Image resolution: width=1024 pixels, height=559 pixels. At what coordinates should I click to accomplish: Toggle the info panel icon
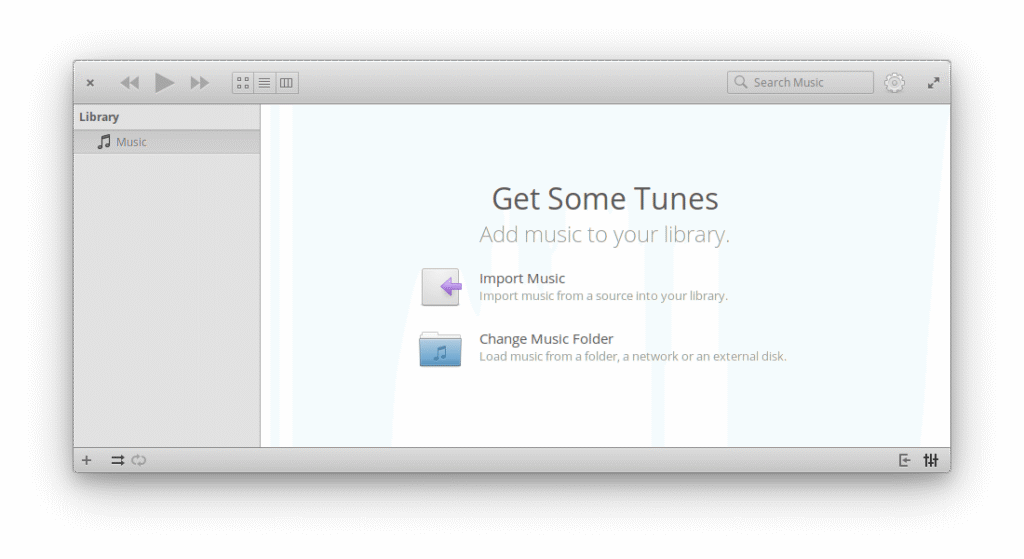click(x=905, y=460)
